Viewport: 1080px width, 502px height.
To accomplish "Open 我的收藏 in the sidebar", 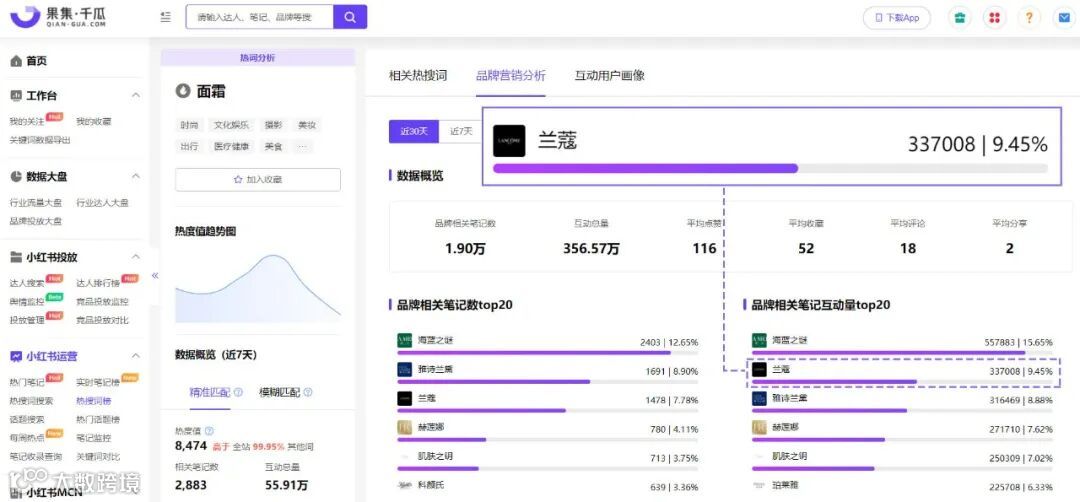I will (x=94, y=122).
